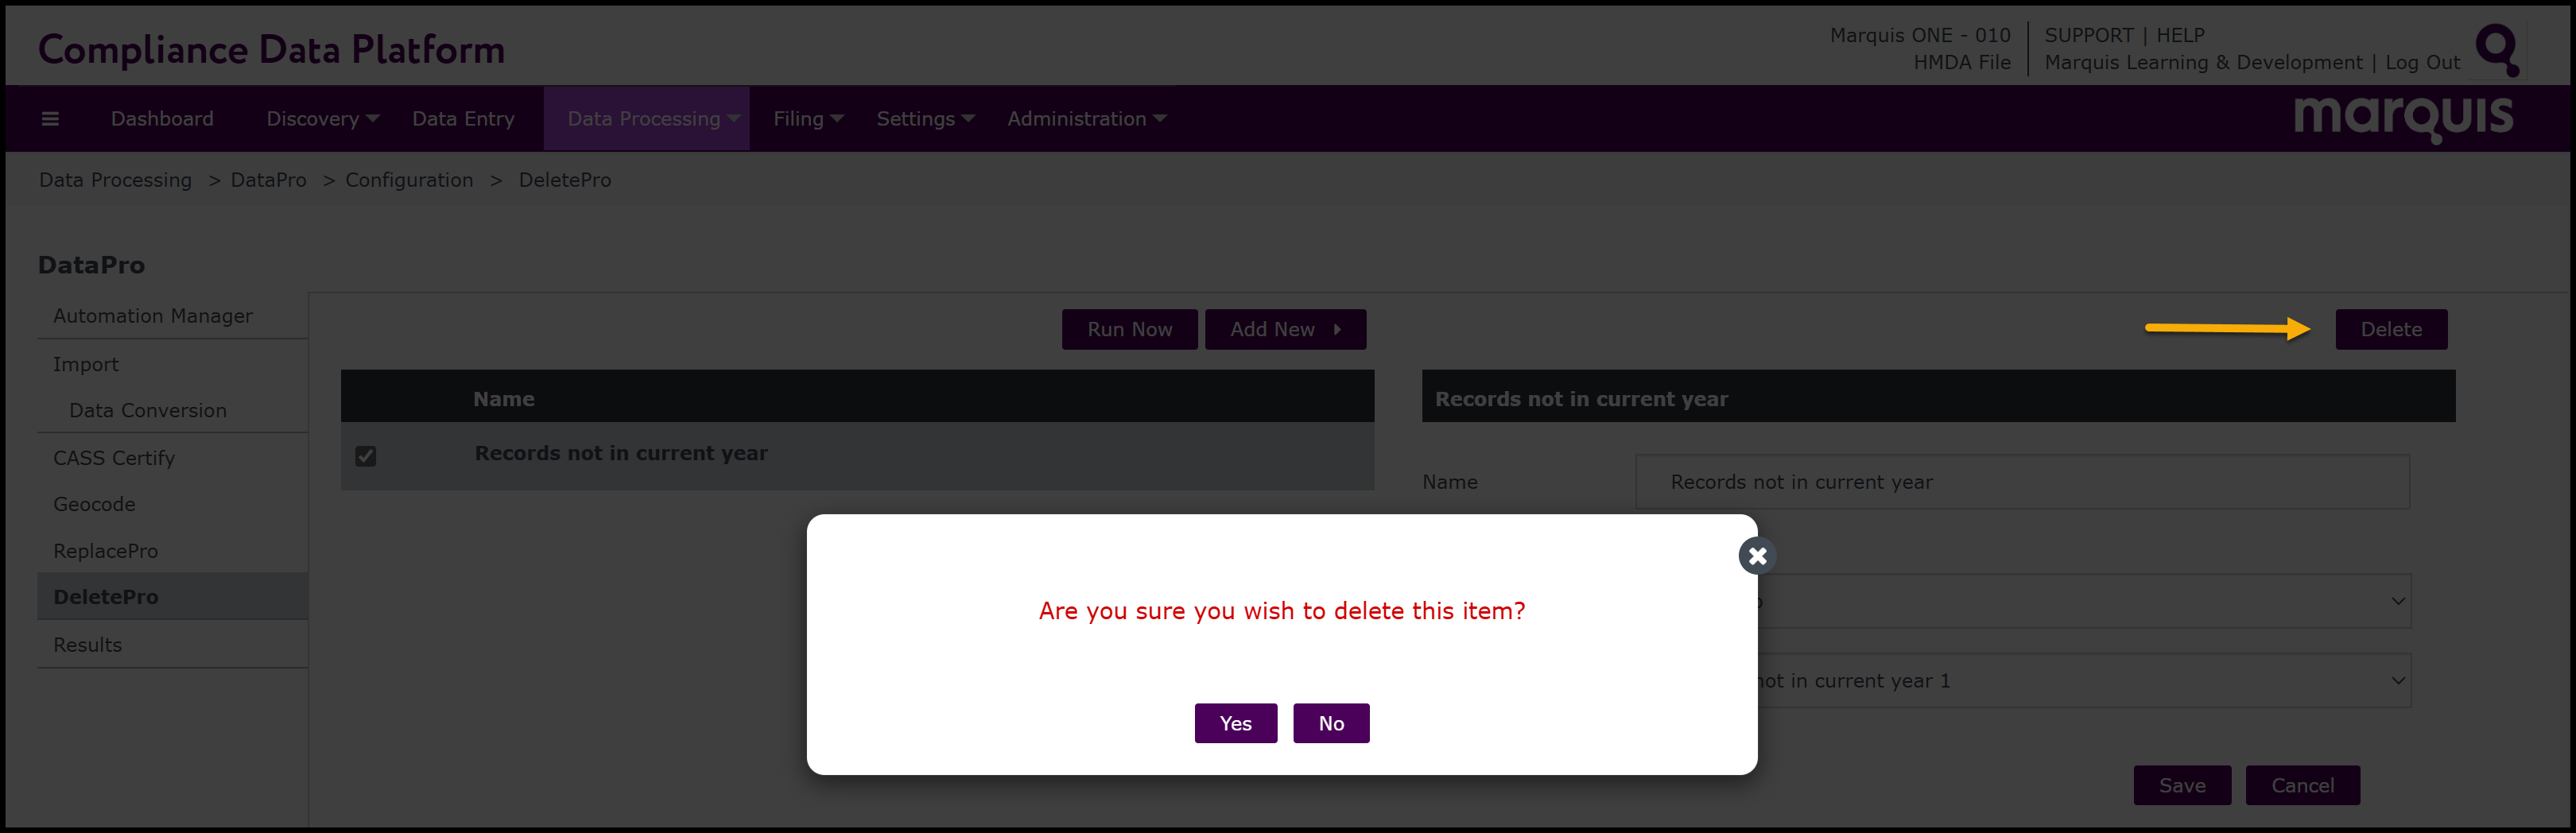Viewport: 2576px width, 833px height.
Task: Go to the Data Entry page
Action: tap(463, 119)
